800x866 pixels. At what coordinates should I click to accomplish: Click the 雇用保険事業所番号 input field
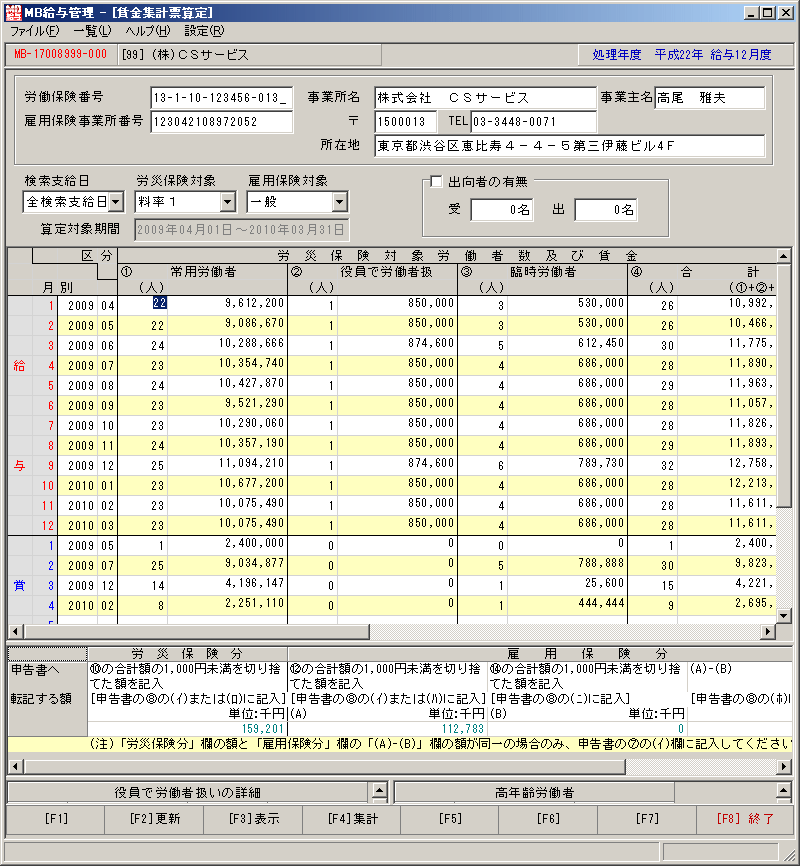click(x=221, y=122)
